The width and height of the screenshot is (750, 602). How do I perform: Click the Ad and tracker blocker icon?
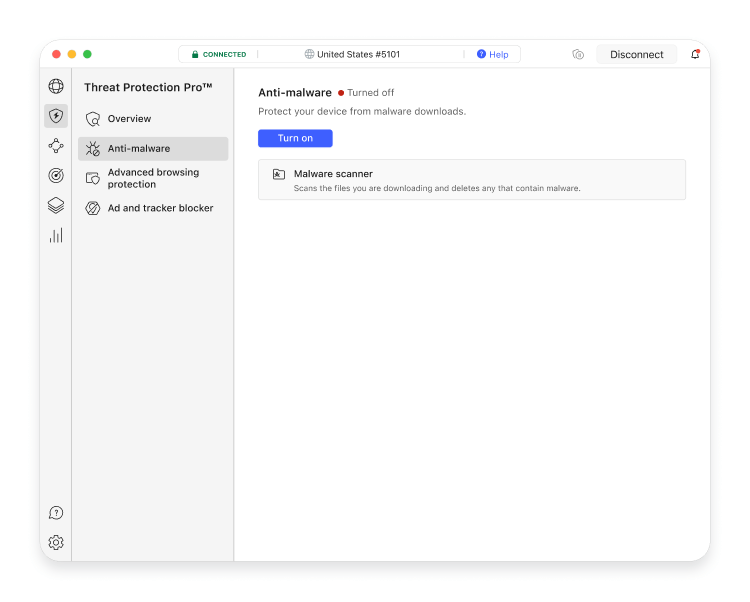point(93,208)
